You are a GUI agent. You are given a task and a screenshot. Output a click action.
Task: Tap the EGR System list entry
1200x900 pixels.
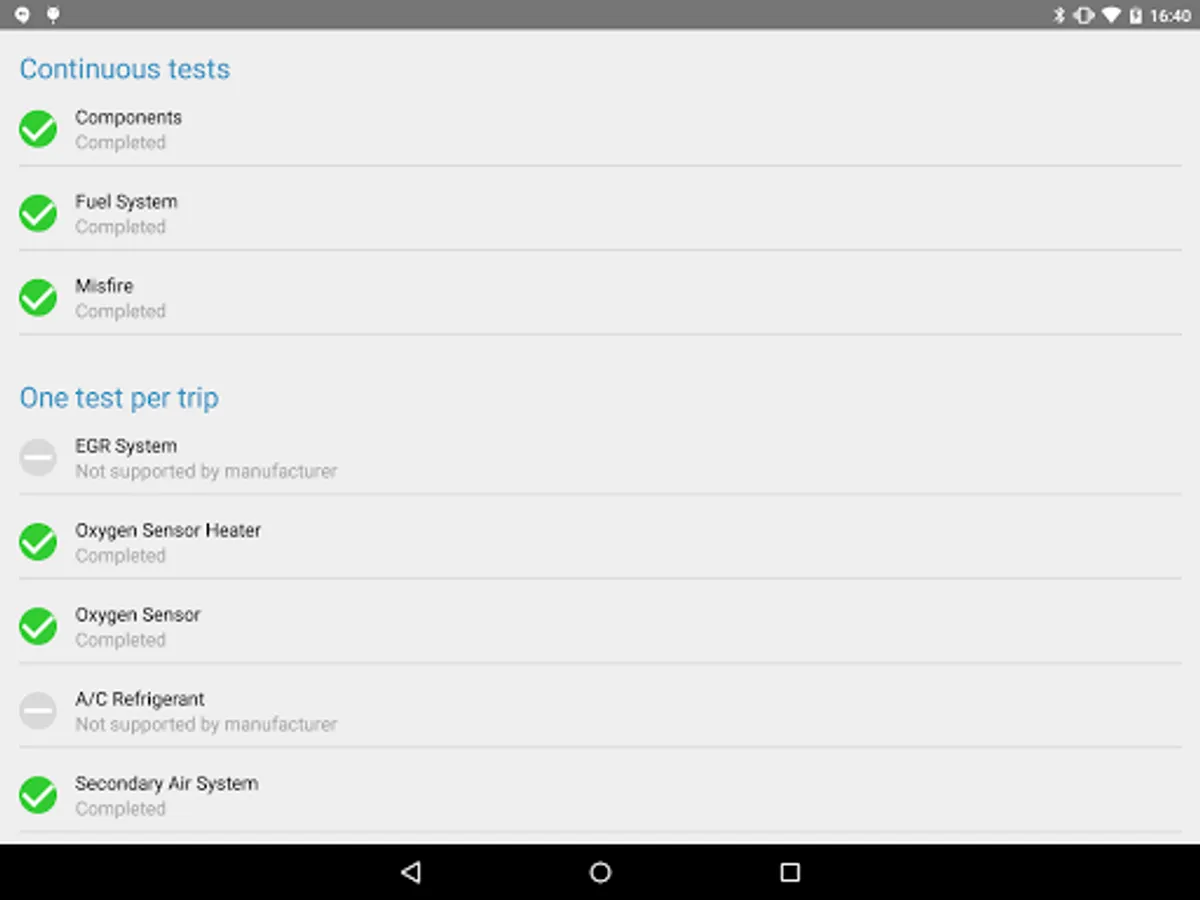click(600, 458)
